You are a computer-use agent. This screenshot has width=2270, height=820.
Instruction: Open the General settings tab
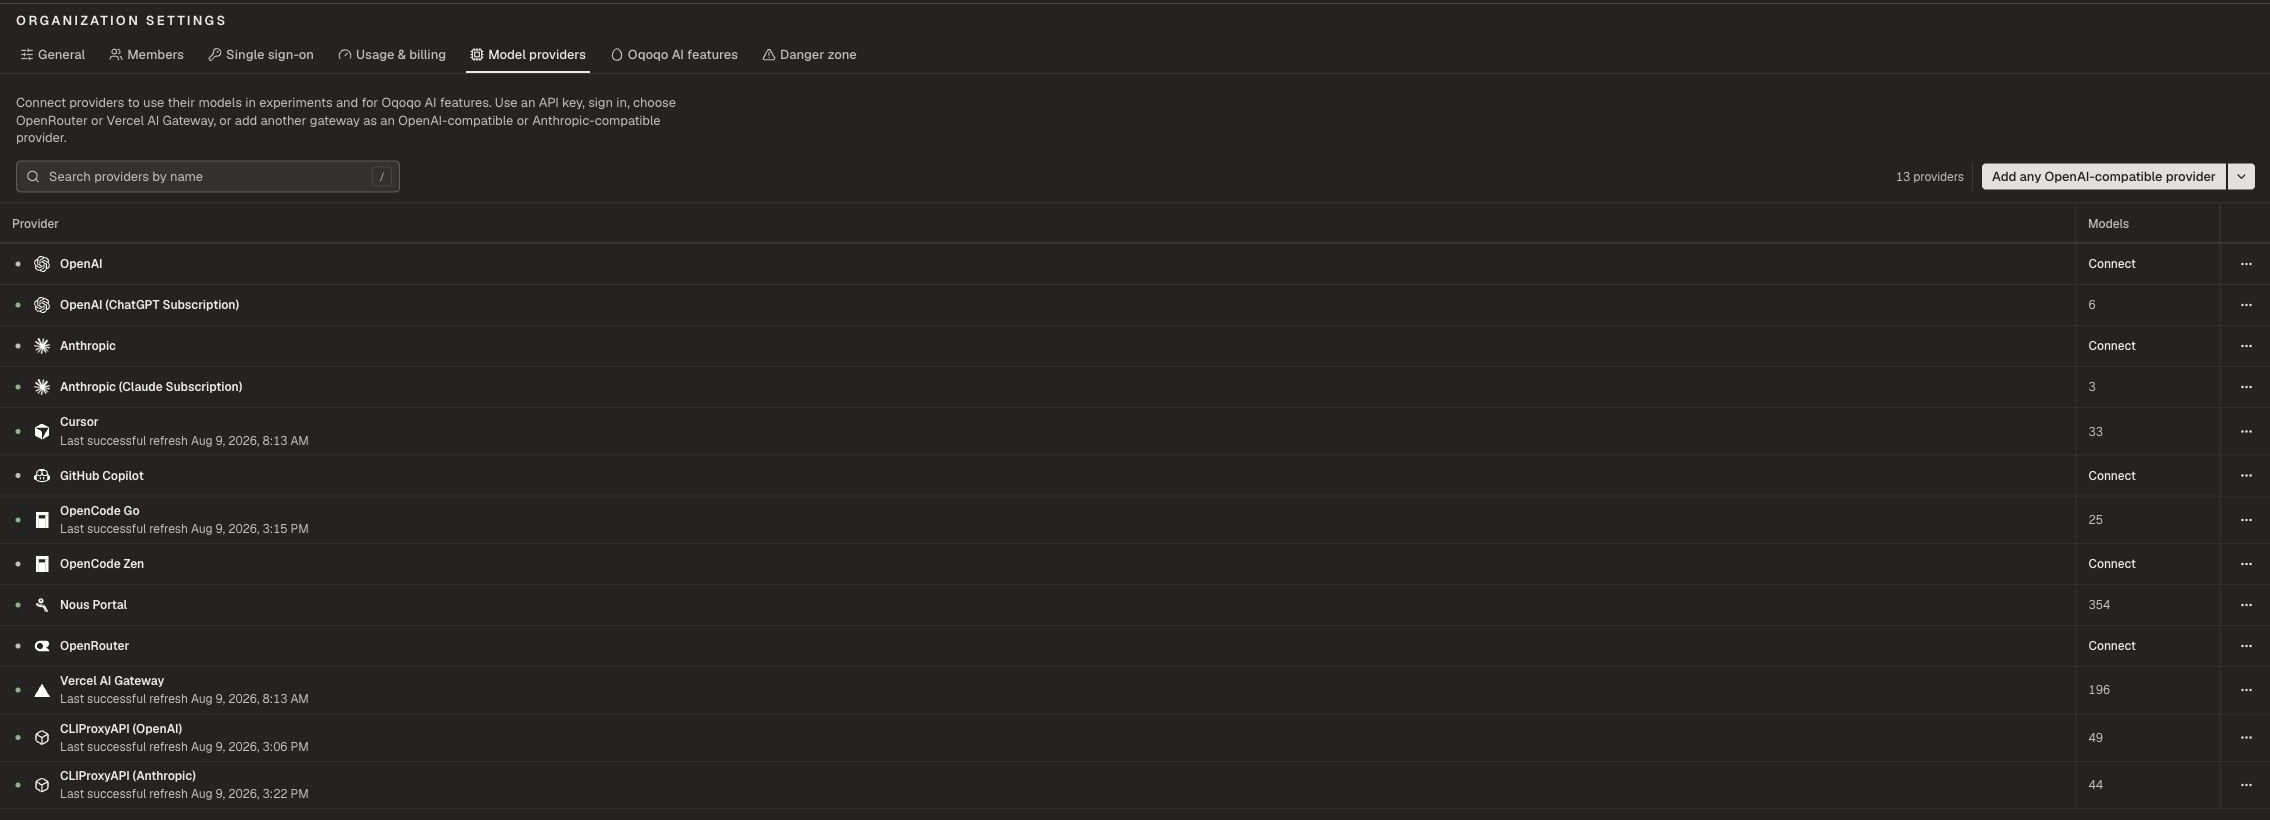click(x=53, y=55)
